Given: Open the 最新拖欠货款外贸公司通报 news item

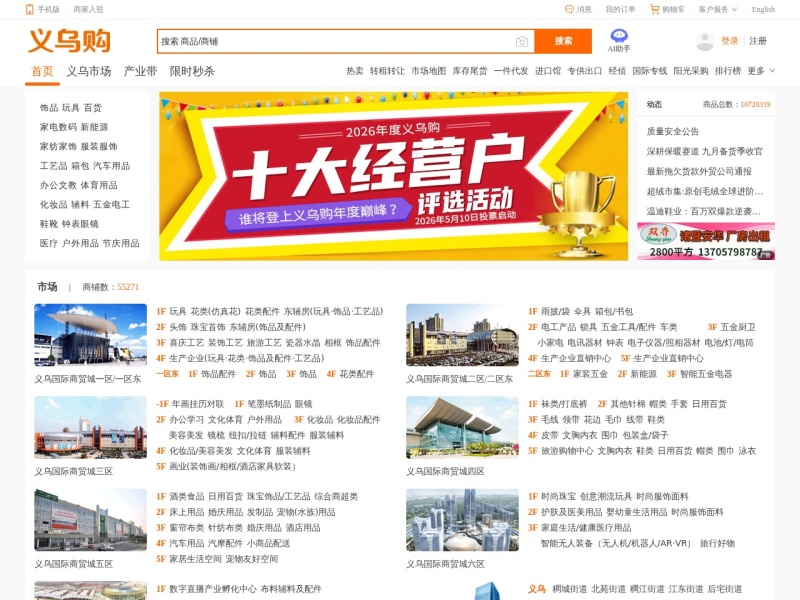Looking at the screenshot, I should click(699, 171).
